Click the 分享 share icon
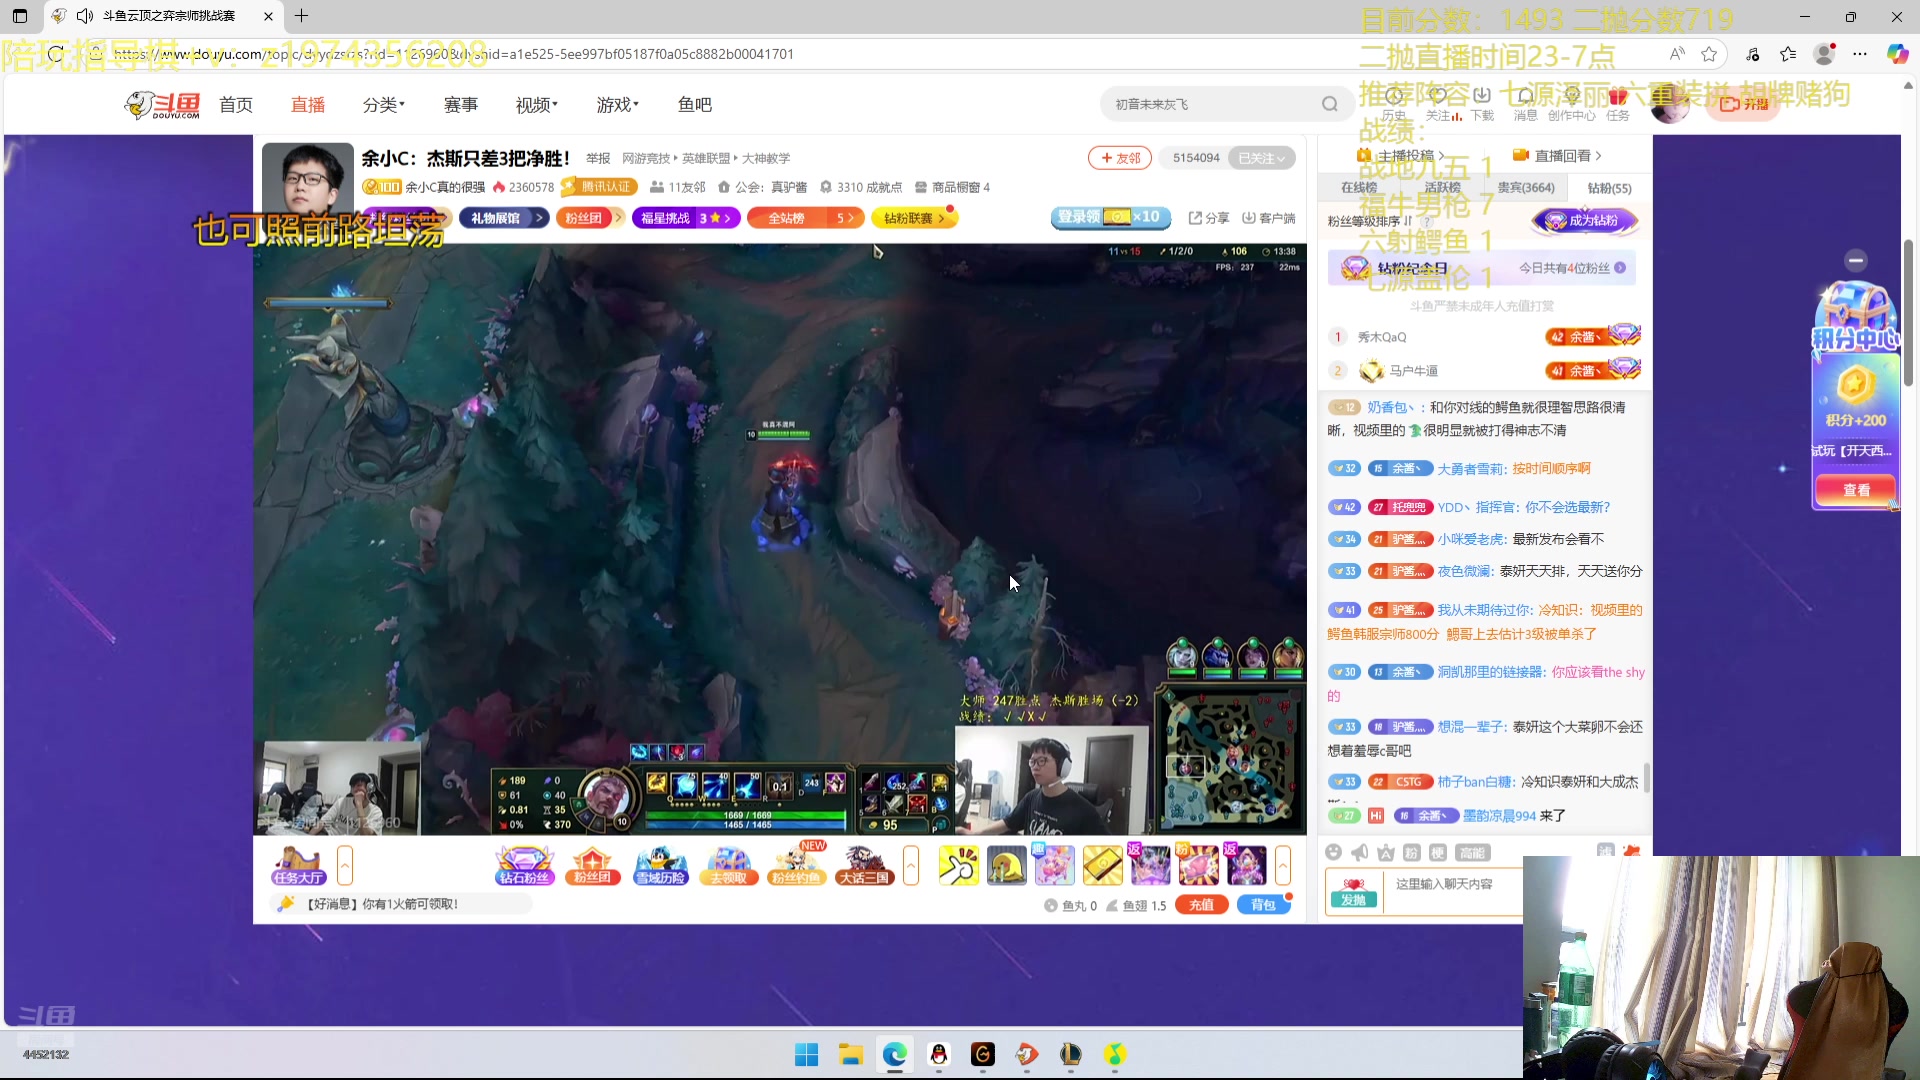Screen dimensions: 1920x1080 (1208, 217)
